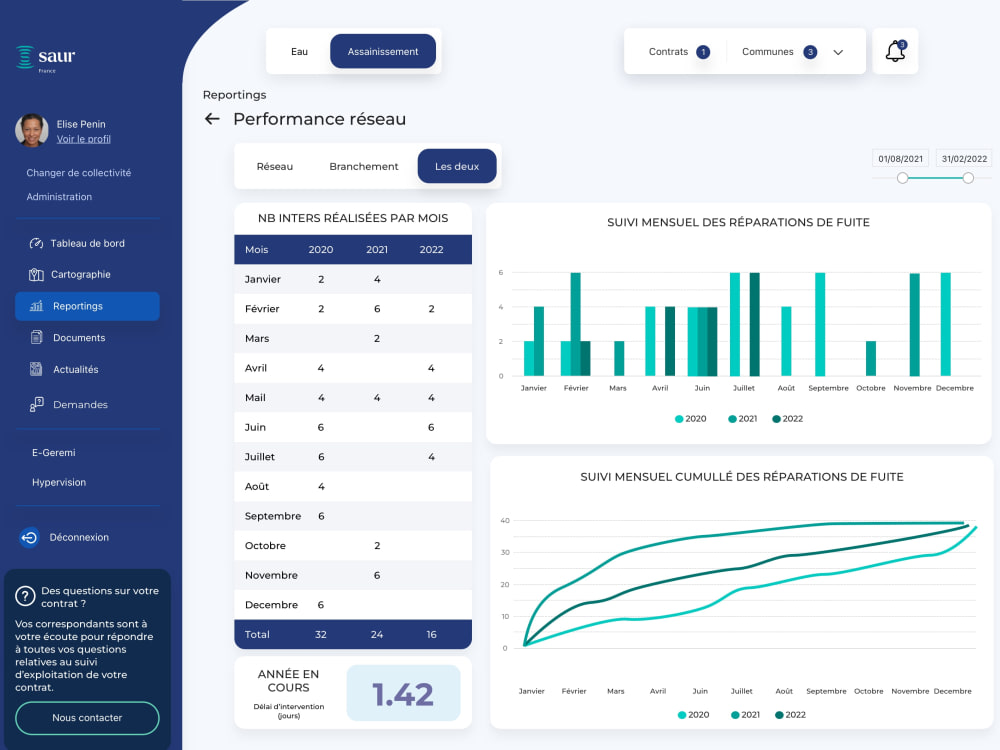Click the Mois column header
Image resolution: width=1000 pixels, height=750 pixels.
(x=256, y=249)
